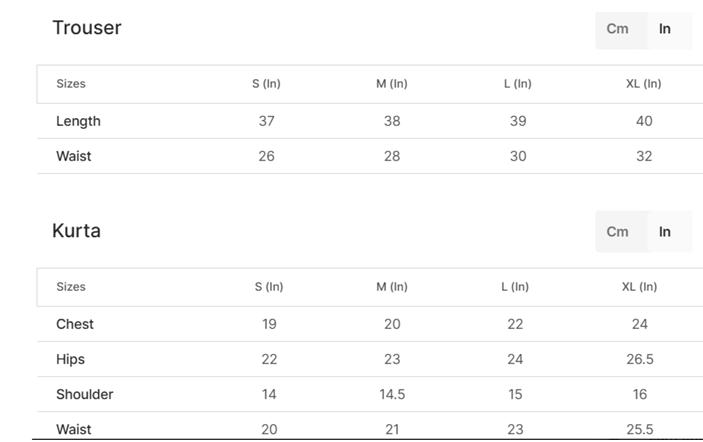Screen dimensions: 703x442
Task: Click the Hips row label in Kurta table
Action: click(71, 359)
